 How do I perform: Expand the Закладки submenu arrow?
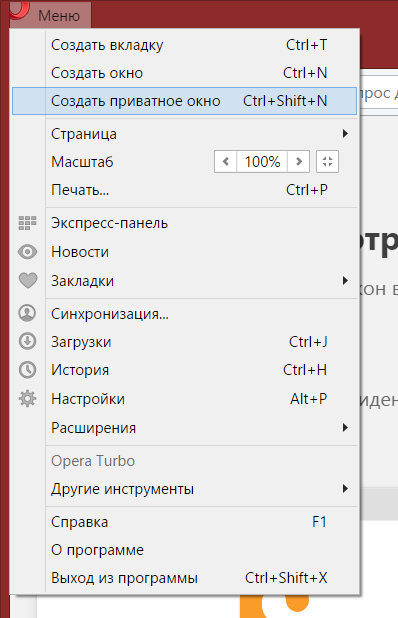tap(345, 281)
